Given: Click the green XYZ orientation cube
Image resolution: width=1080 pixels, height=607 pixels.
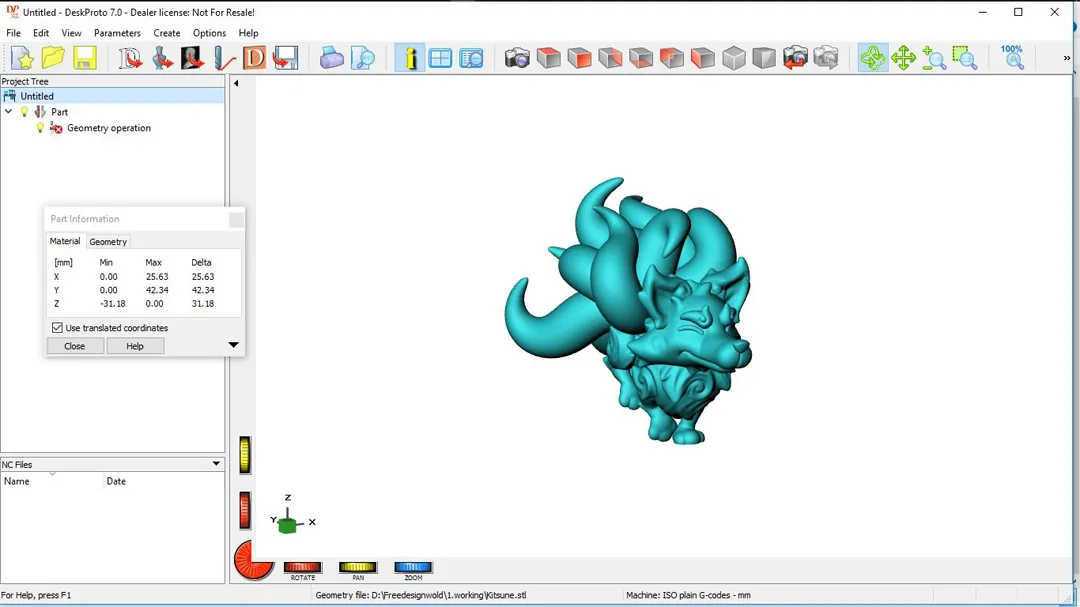Looking at the screenshot, I should click(288, 526).
